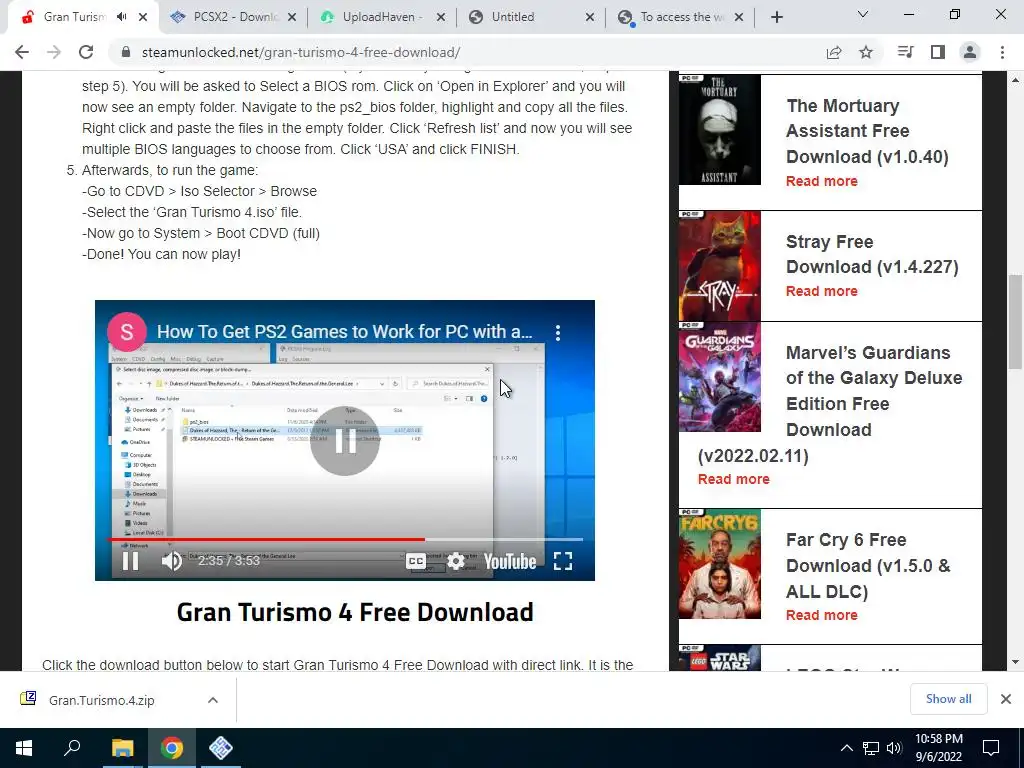The image size is (1024, 768).
Task: Click Guardians of the Galaxy cover thumbnail
Action: (720, 377)
